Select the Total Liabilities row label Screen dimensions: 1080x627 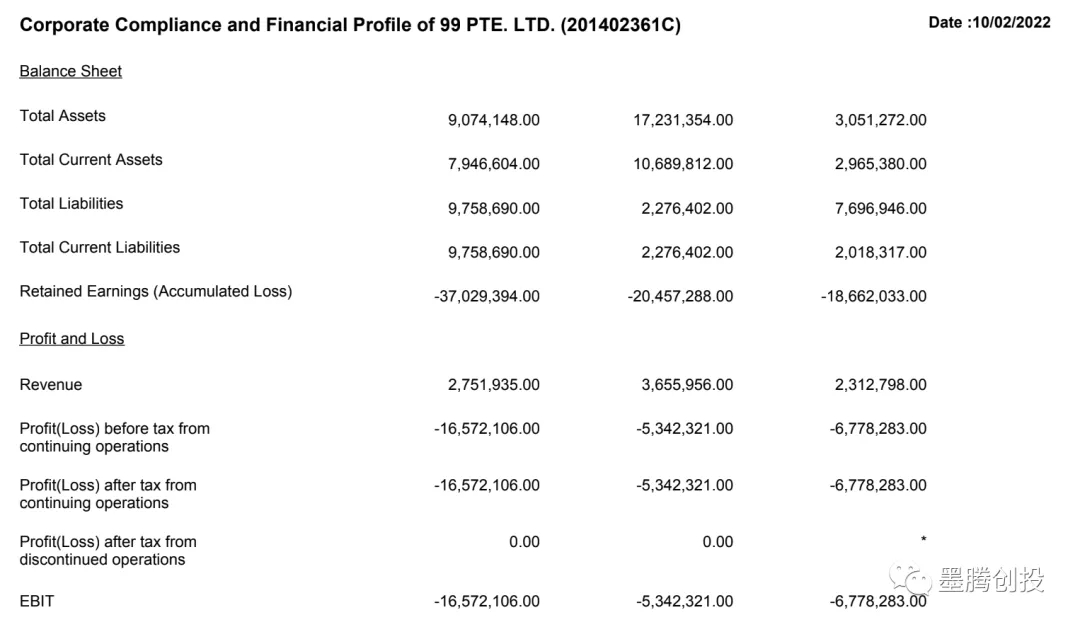72,204
